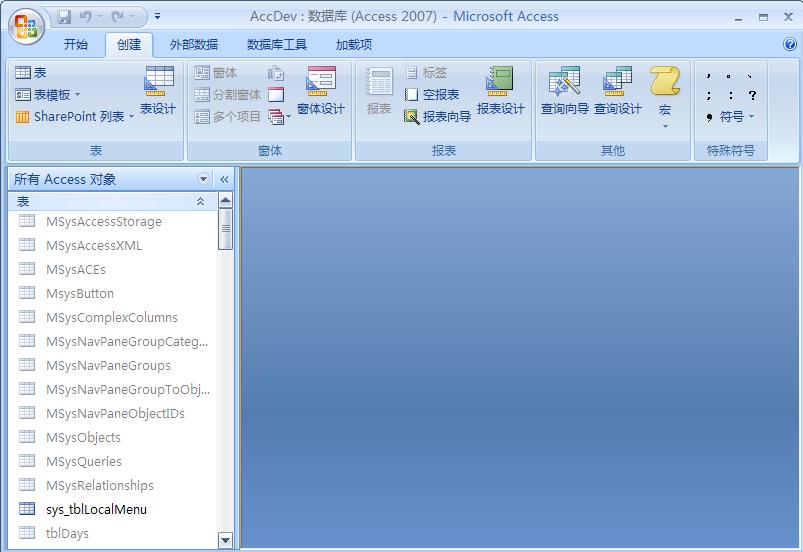The width and height of the screenshot is (803, 552).
Task: Click navigation pane scroll down arrow
Action: coord(225,540)
